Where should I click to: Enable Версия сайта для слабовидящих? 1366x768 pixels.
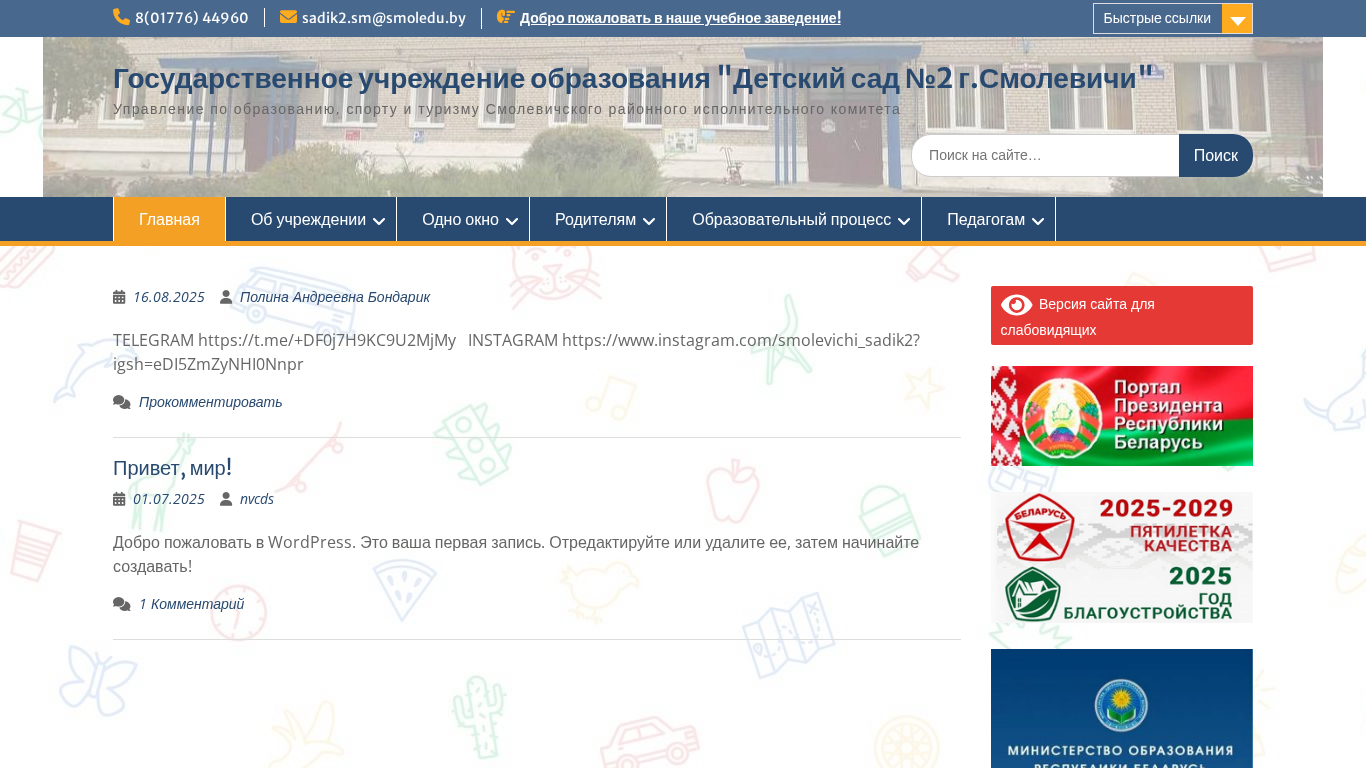click(x=1122, y=316)
